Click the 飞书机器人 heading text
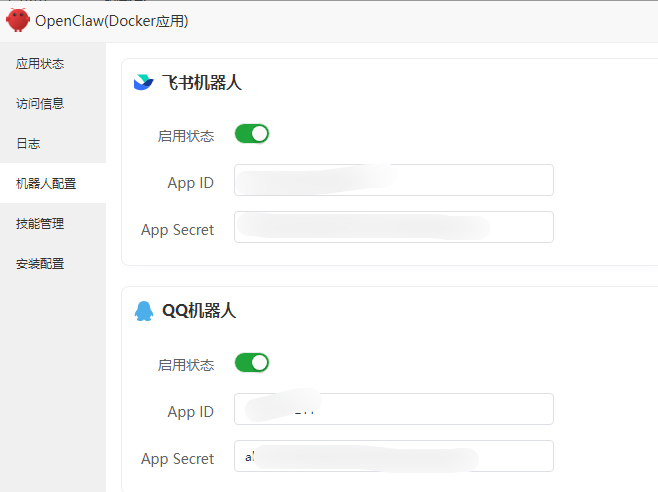Viewport: 658px width, 492px height. tap(202, 82)
